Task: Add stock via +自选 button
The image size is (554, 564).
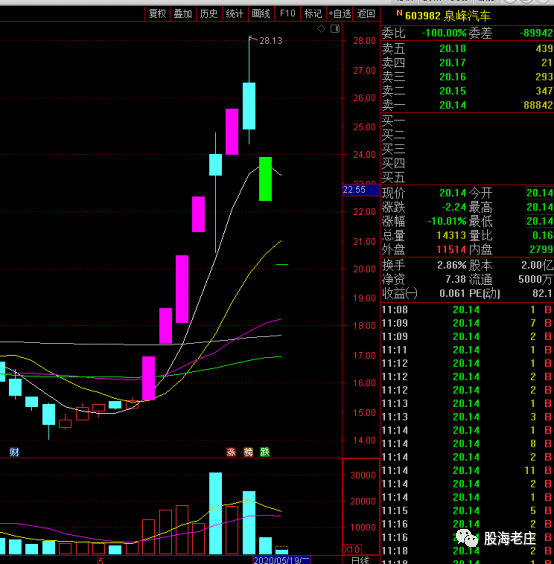Action: point(340,14)
